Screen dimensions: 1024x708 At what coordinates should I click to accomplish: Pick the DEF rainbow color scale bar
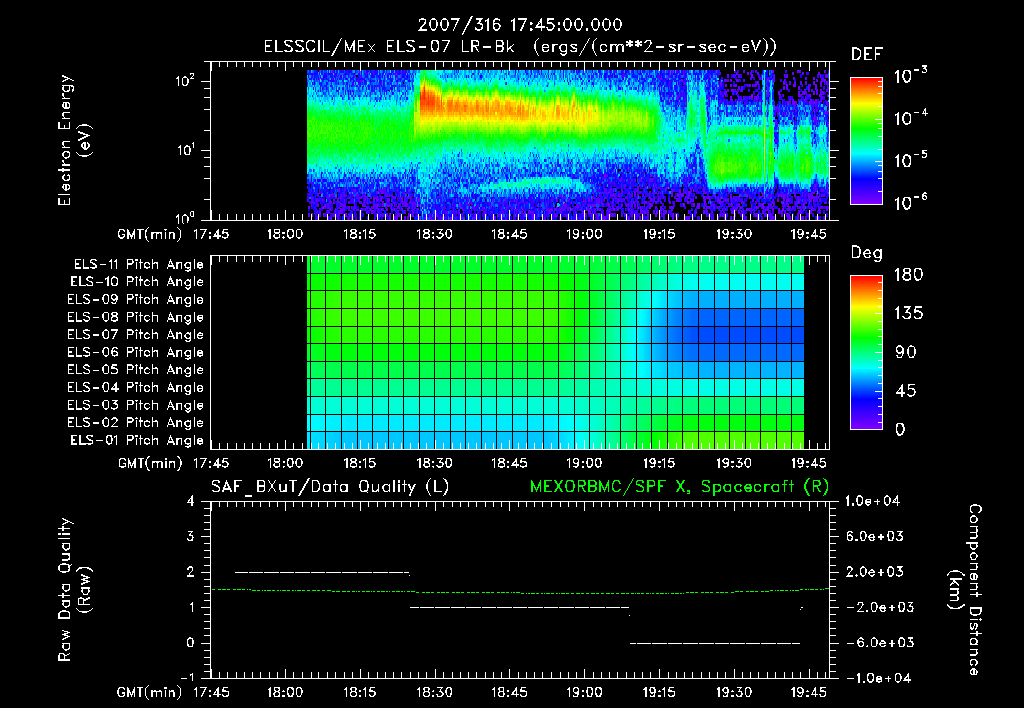pyautogui.click(x=866, y=141)
